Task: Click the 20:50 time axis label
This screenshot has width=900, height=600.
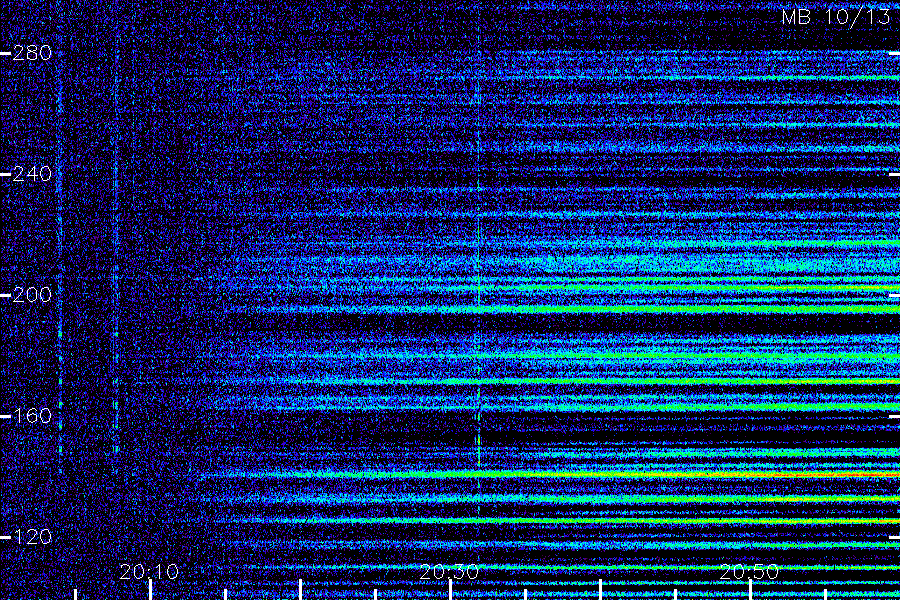Action: 749,571
